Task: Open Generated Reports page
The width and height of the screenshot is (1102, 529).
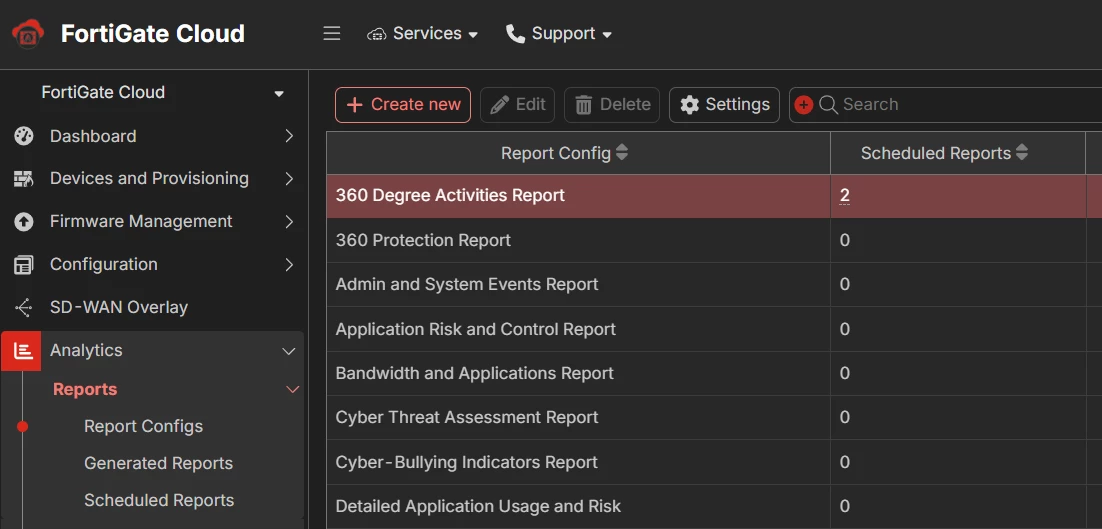Action: [158, 464]
